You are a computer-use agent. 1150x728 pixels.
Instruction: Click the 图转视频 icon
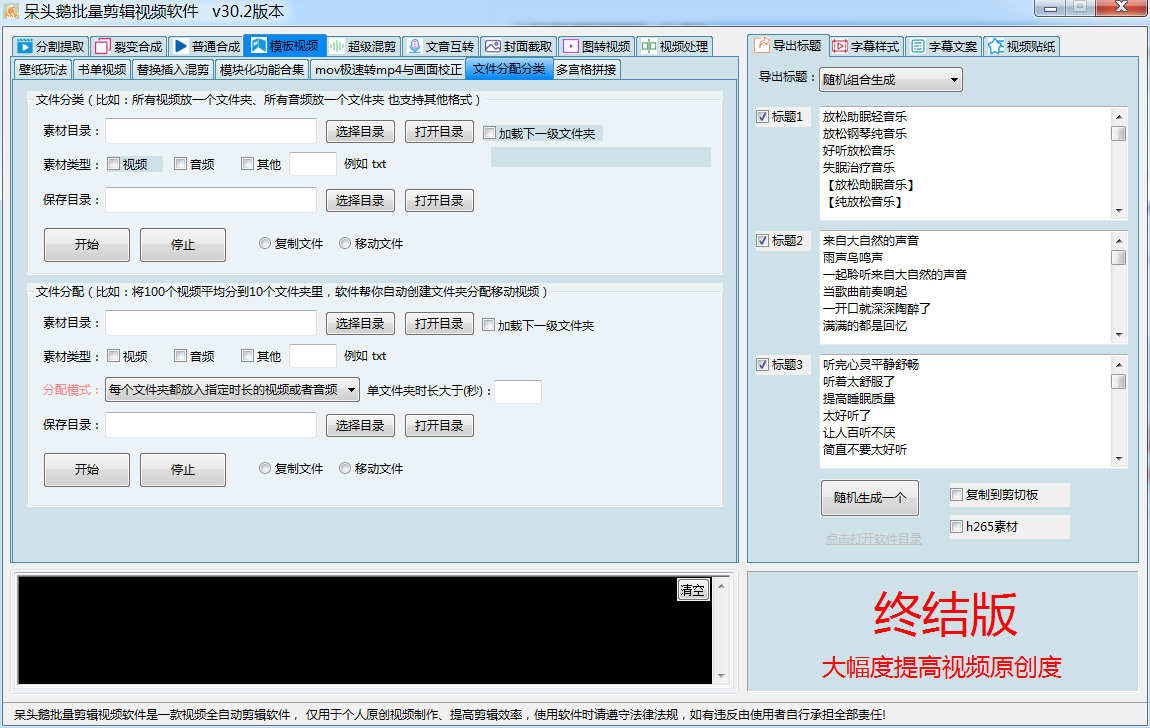(x=571, y=46)
